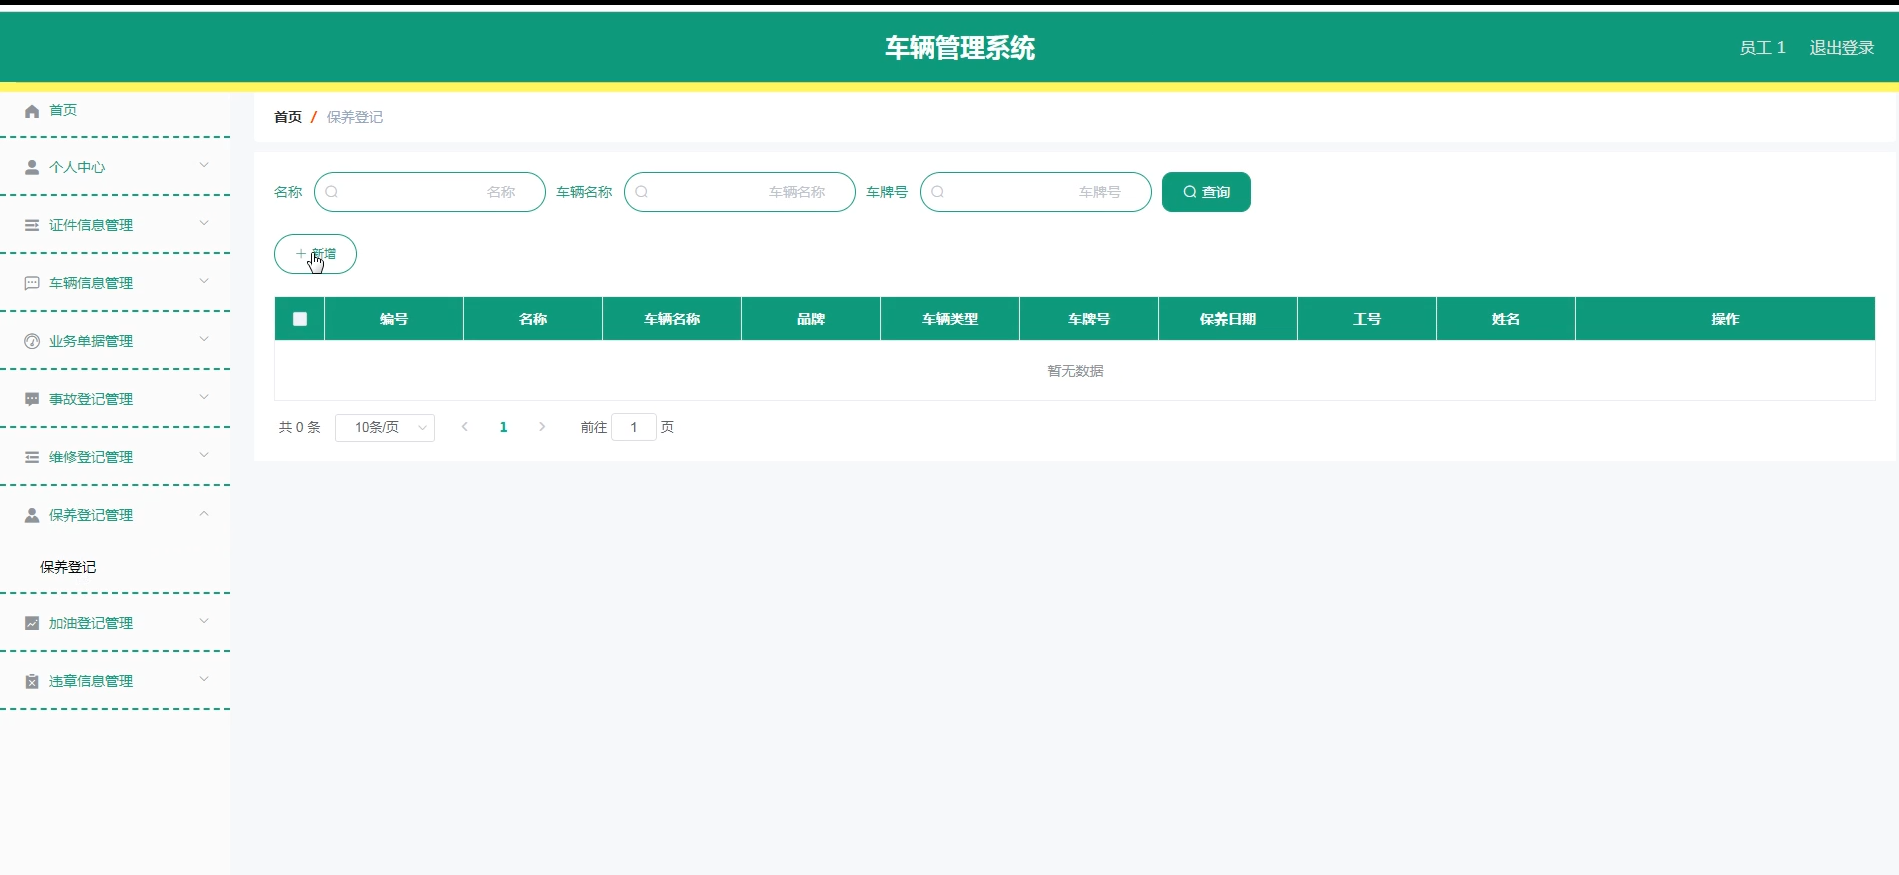
Task: Focus the 车辆名称 search input
Action: point(740,192)
